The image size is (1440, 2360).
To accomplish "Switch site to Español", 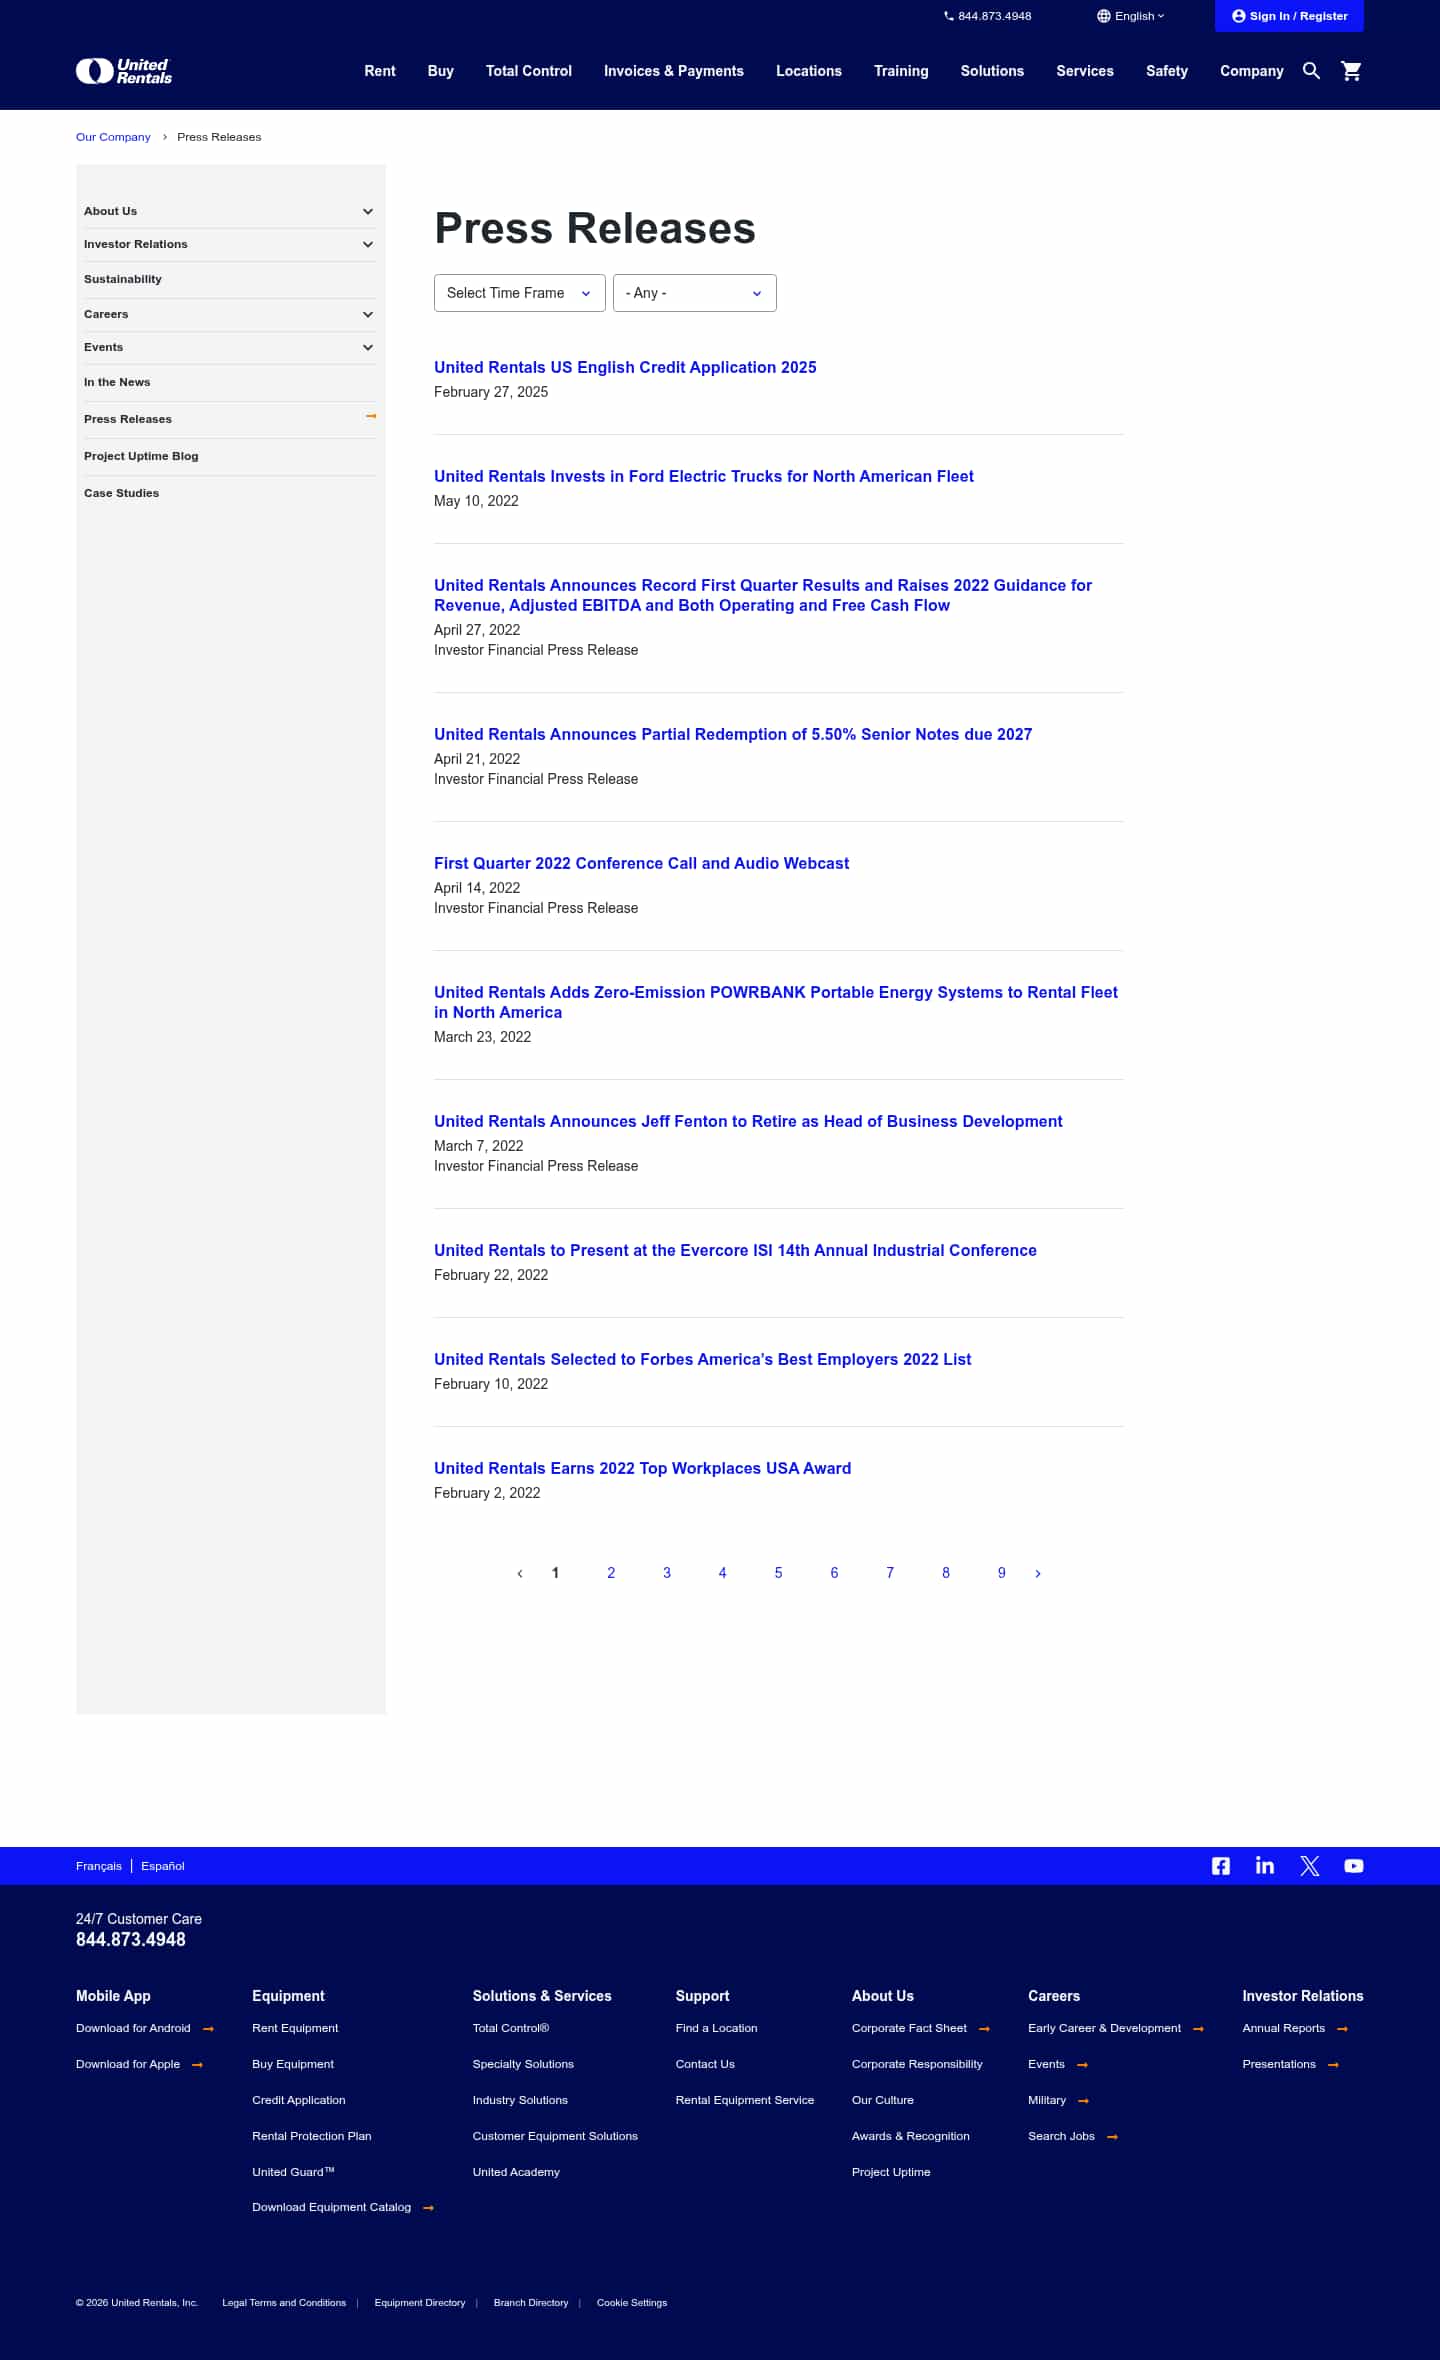I will [x=163, y=1866].
